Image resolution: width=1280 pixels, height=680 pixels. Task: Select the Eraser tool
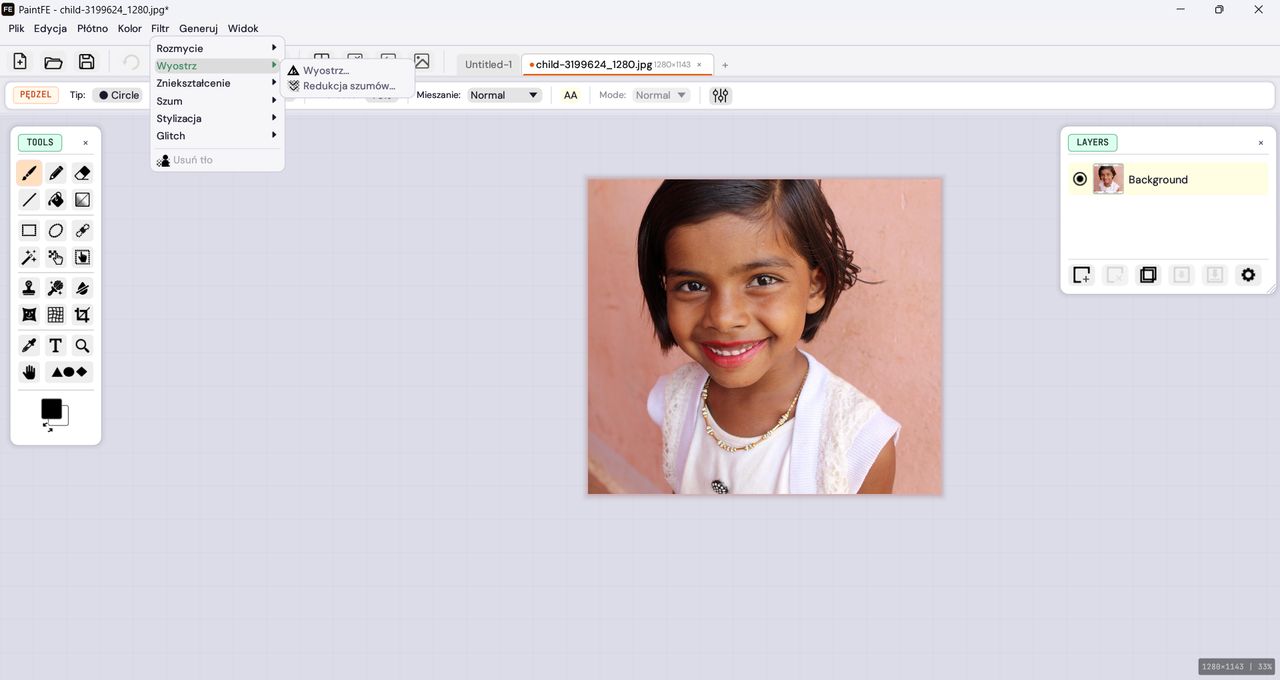point(82,172)
